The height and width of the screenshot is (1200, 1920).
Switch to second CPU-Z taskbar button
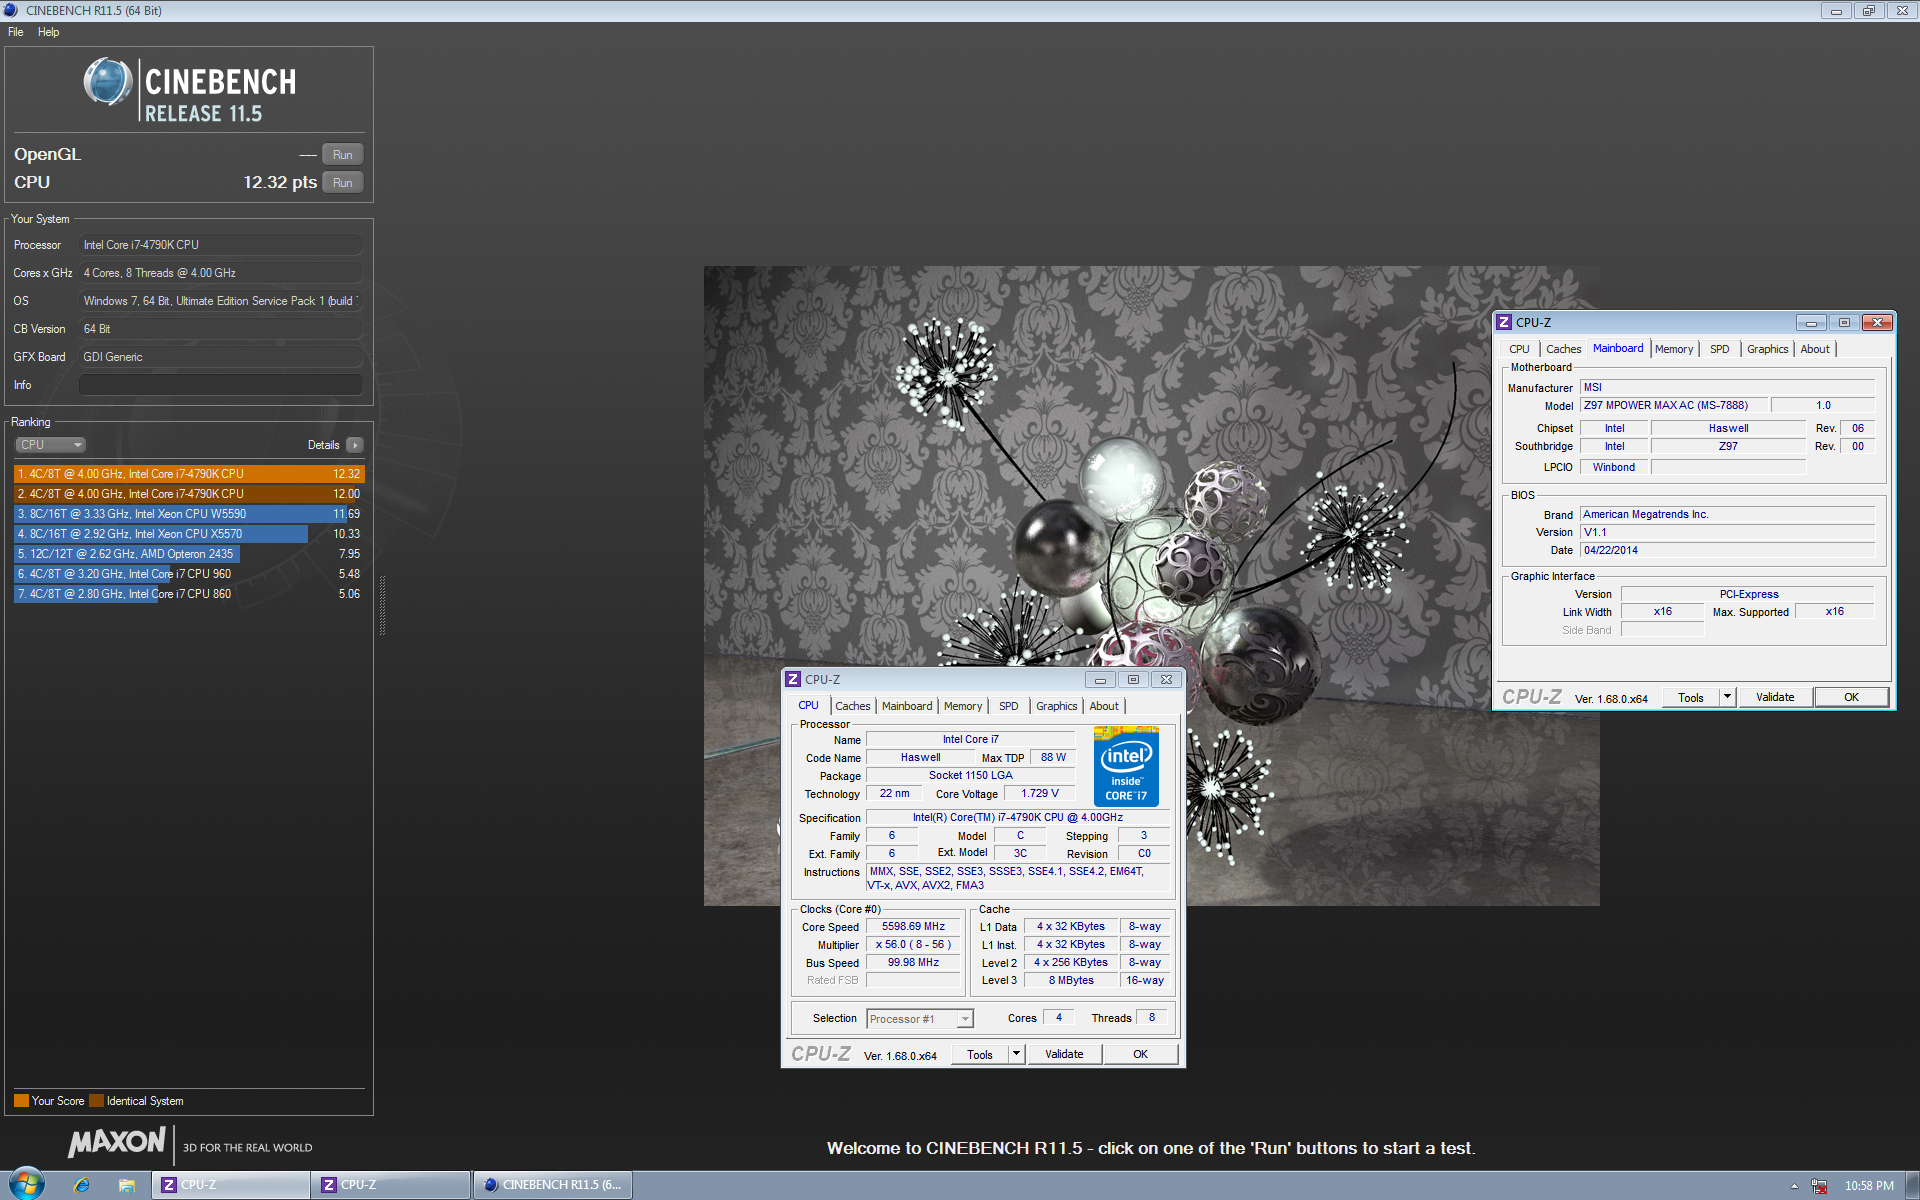pos(391,1185)
